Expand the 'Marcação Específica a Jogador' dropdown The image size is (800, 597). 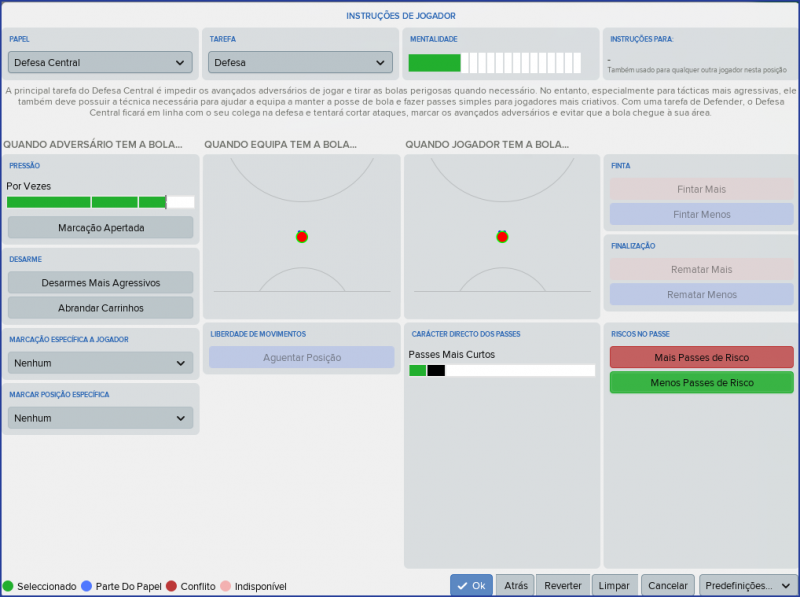pyautogui.click(x=100, y=363)
